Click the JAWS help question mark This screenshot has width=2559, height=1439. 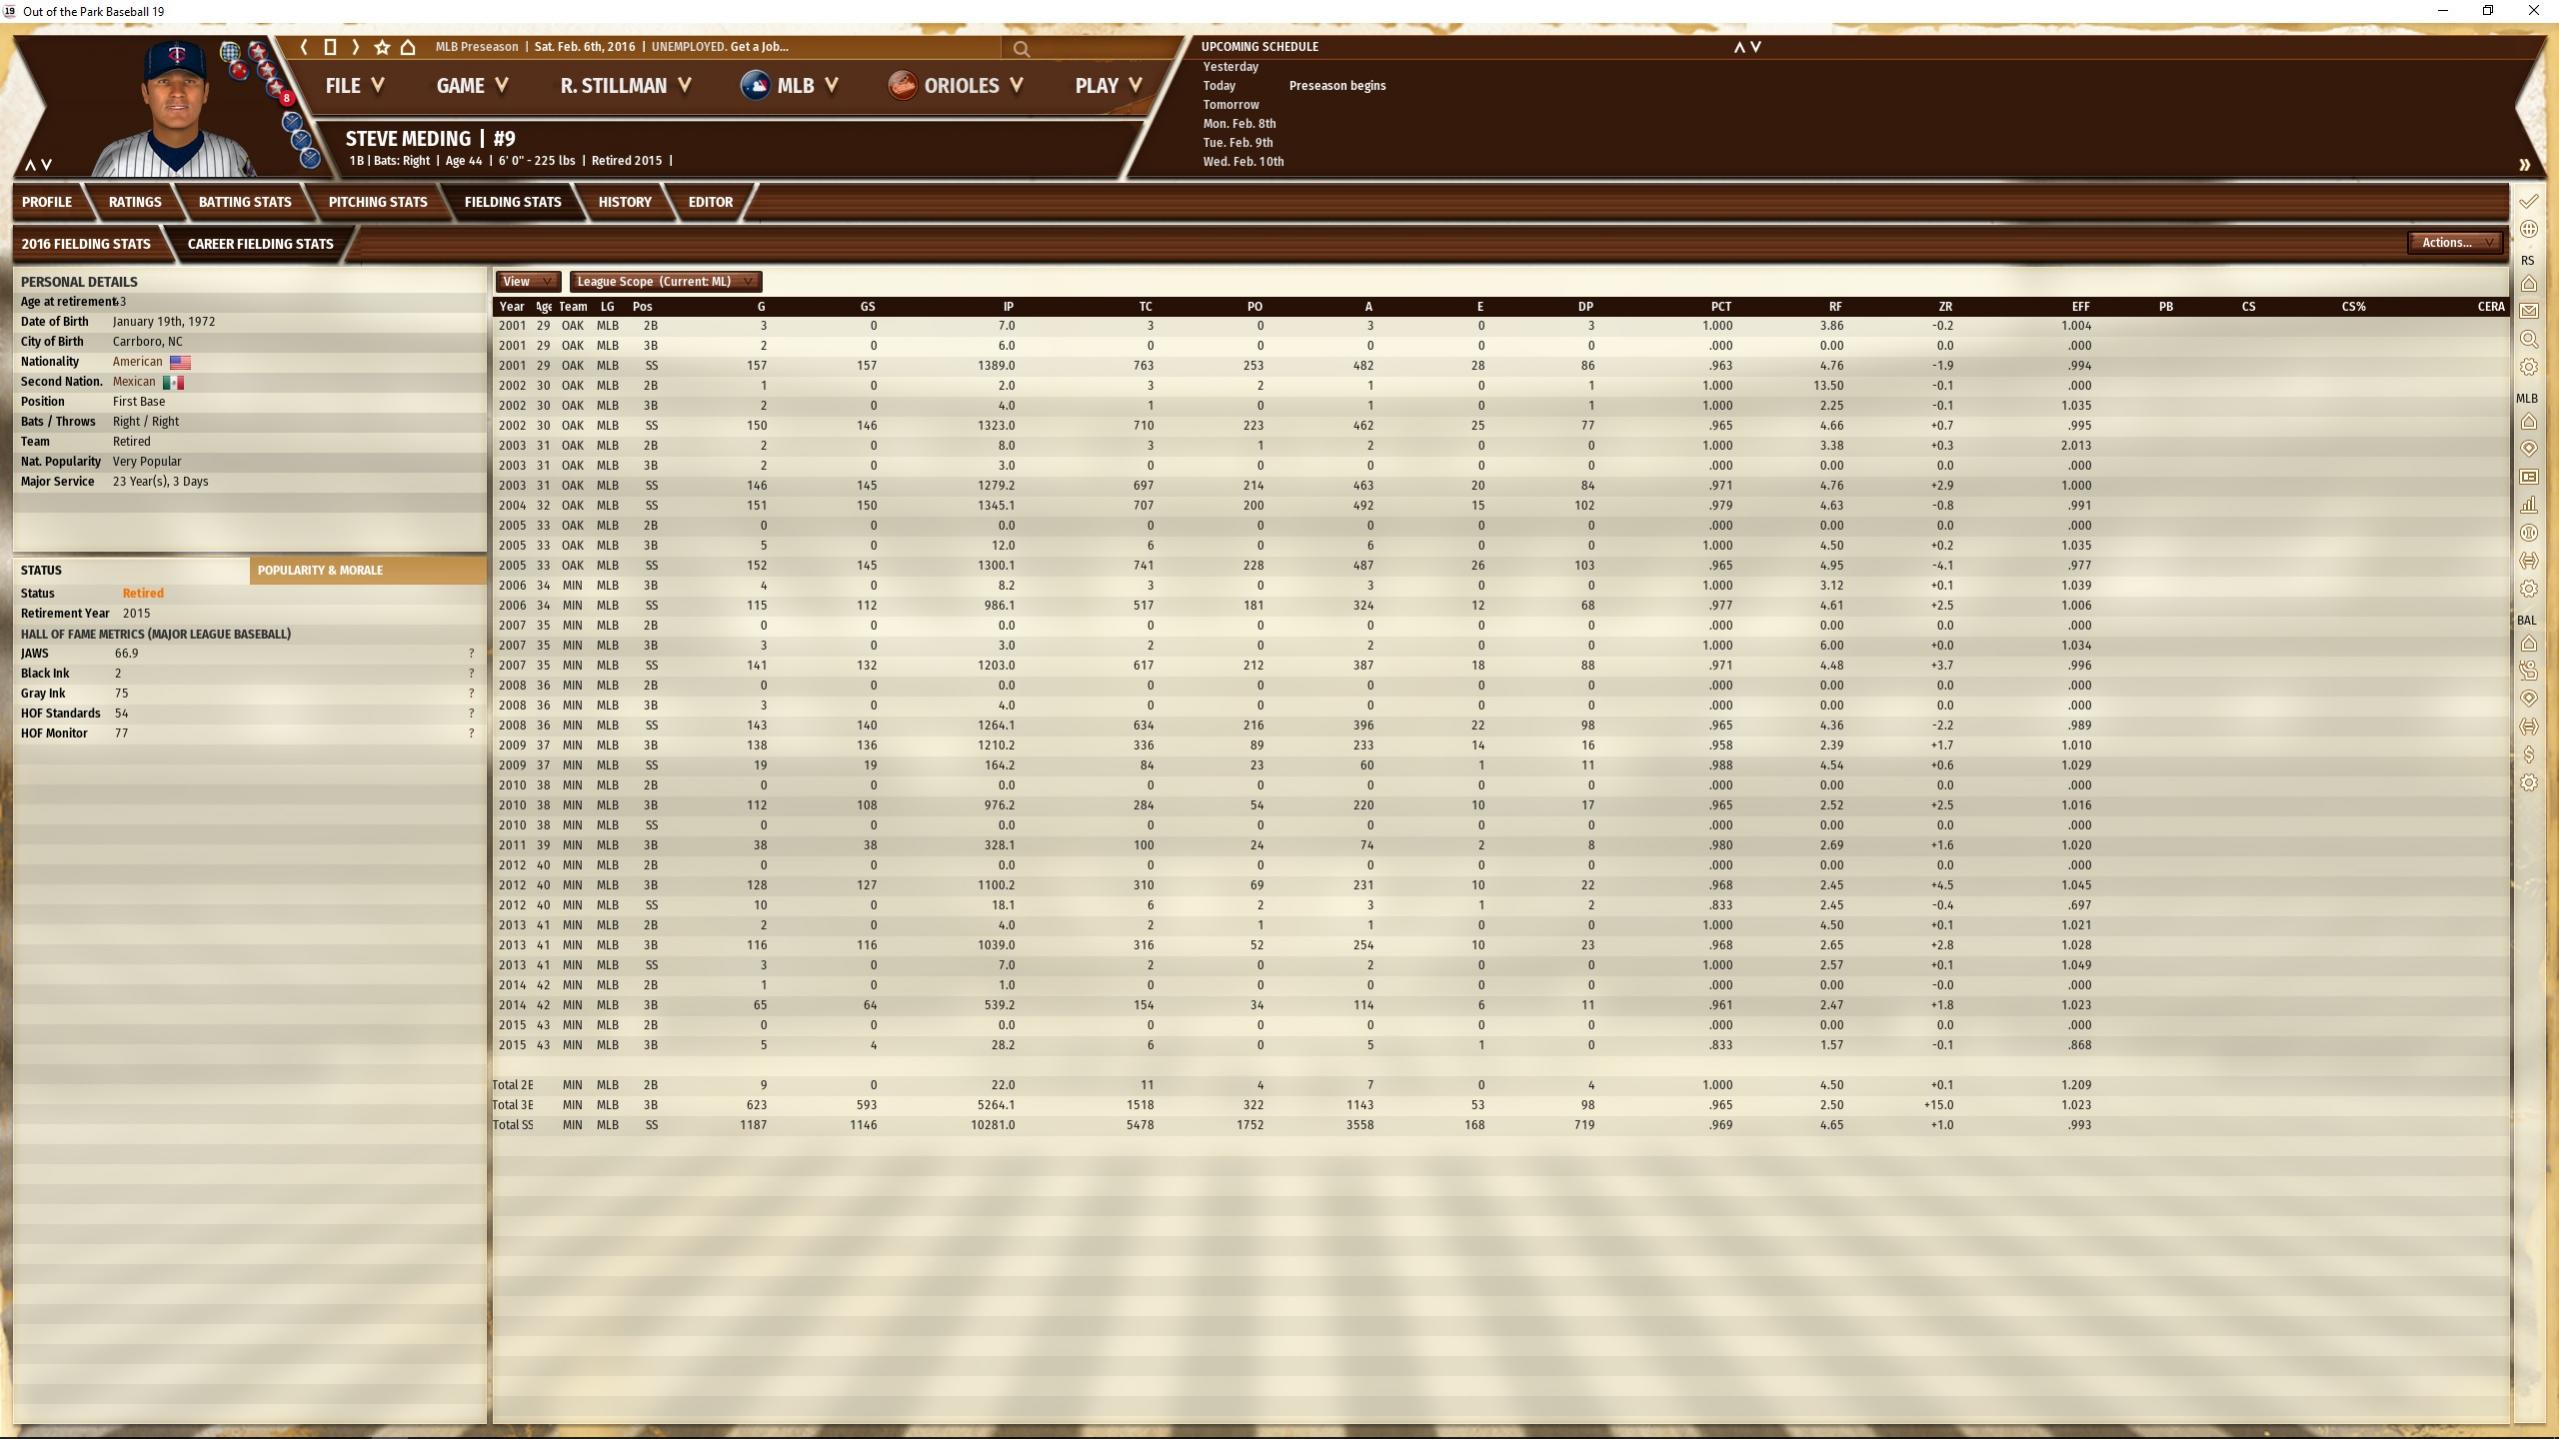[471, 654]
